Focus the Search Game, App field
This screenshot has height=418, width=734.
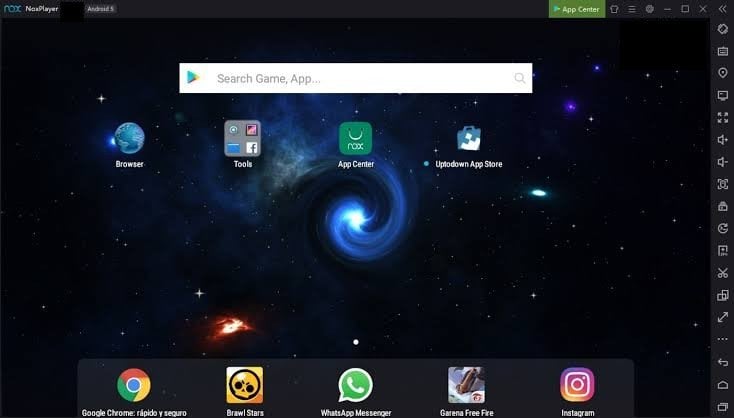point(356,78)
